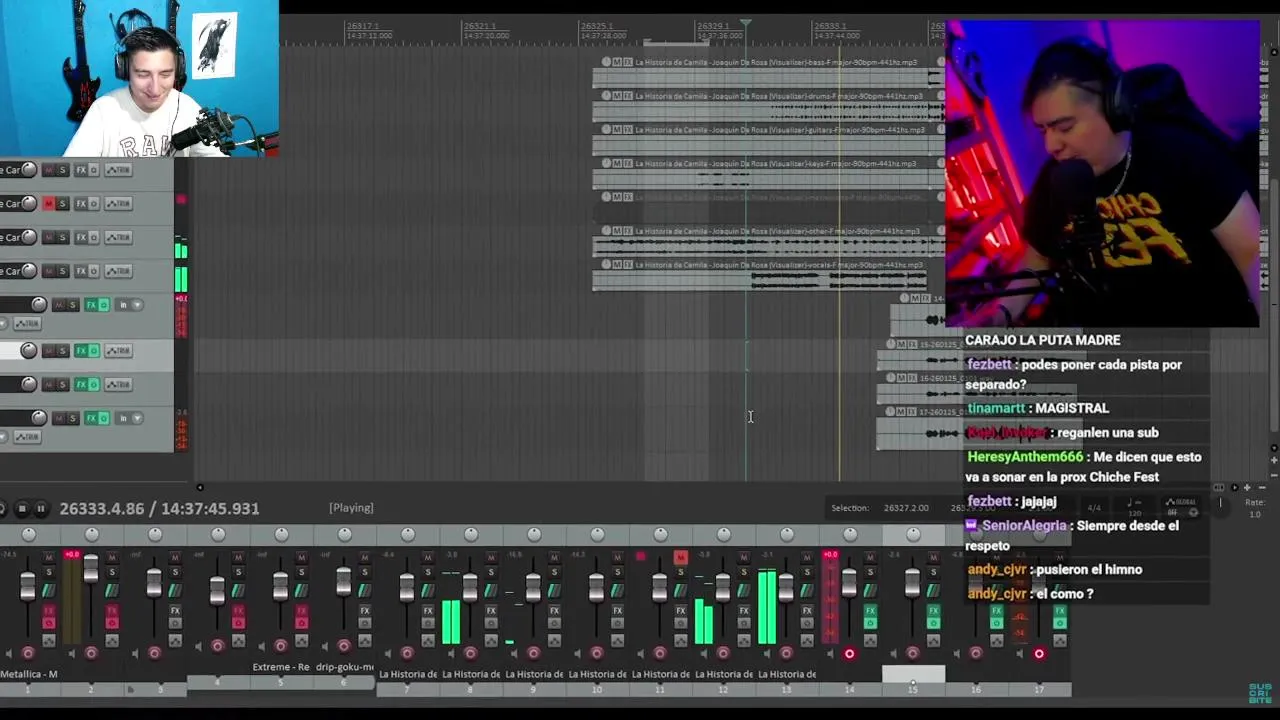The image size is (1280, 720).
Task: Stop playback in the transport bar
Action: click(x=22, y=508)
